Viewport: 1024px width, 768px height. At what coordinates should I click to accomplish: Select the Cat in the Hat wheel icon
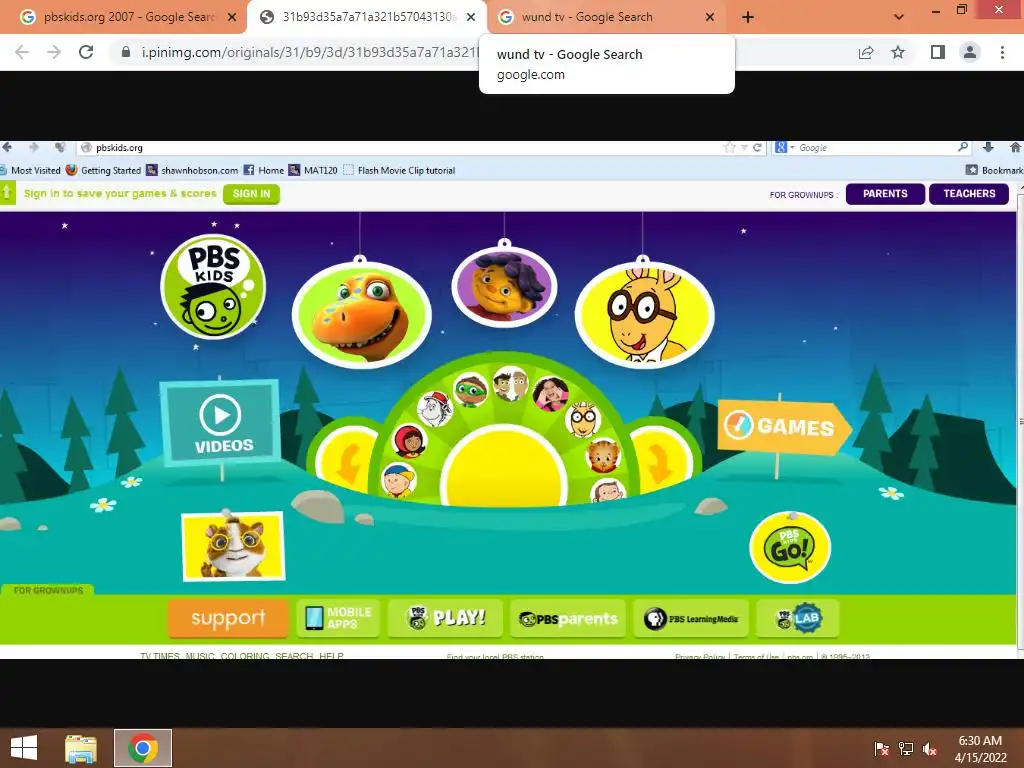[435, 409]
